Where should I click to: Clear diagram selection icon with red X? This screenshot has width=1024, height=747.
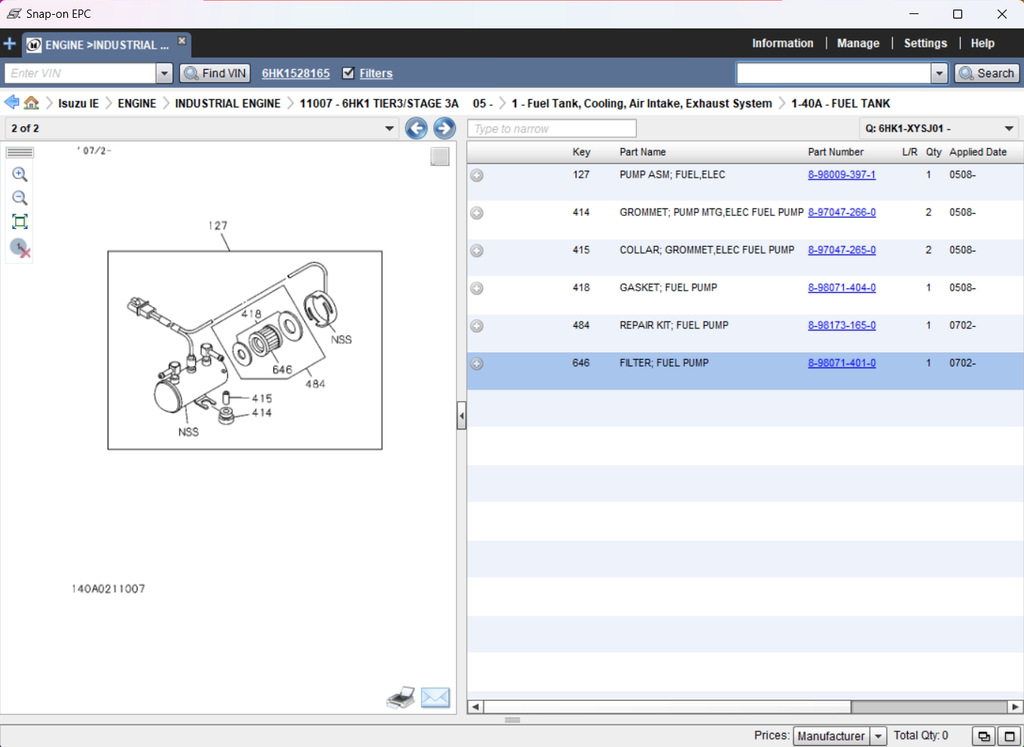[20, 248]
